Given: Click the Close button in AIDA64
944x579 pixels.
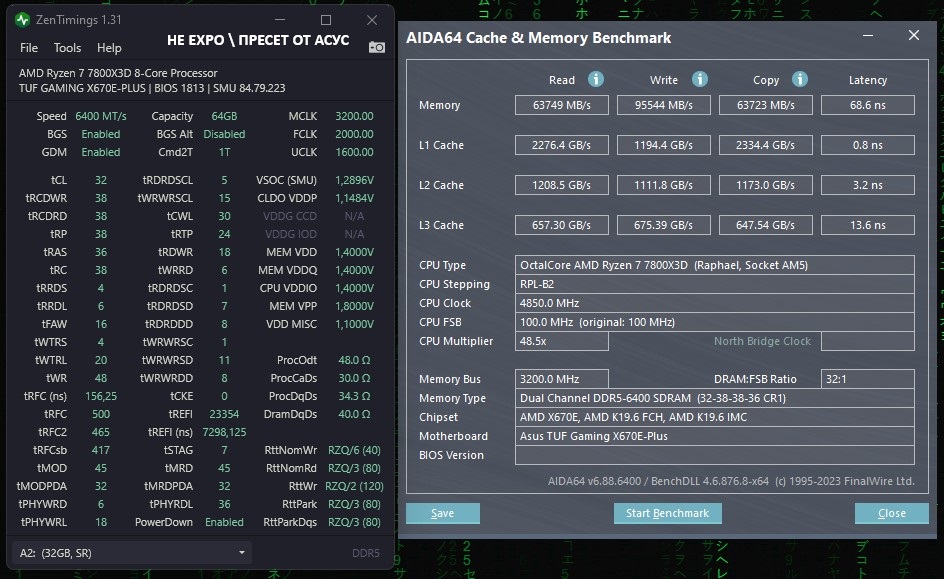Looking at the screenshot, I should point(892,513).
